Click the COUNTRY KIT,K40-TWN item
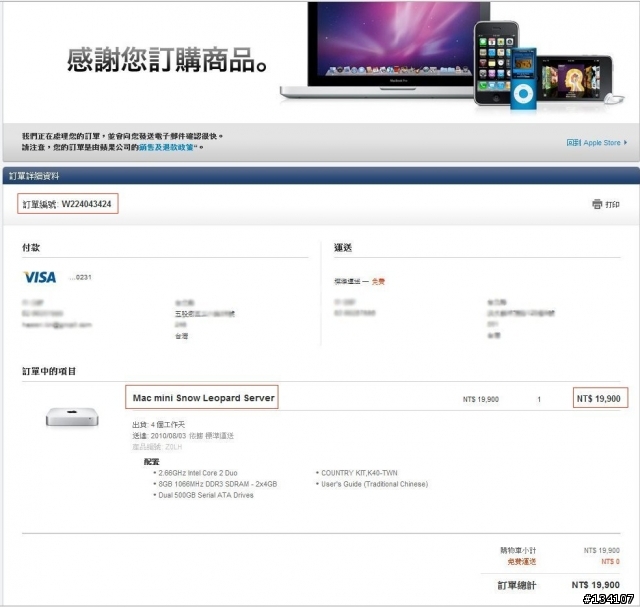The width and height of the screenshot is (640, 607). click(x=359, y=473)
